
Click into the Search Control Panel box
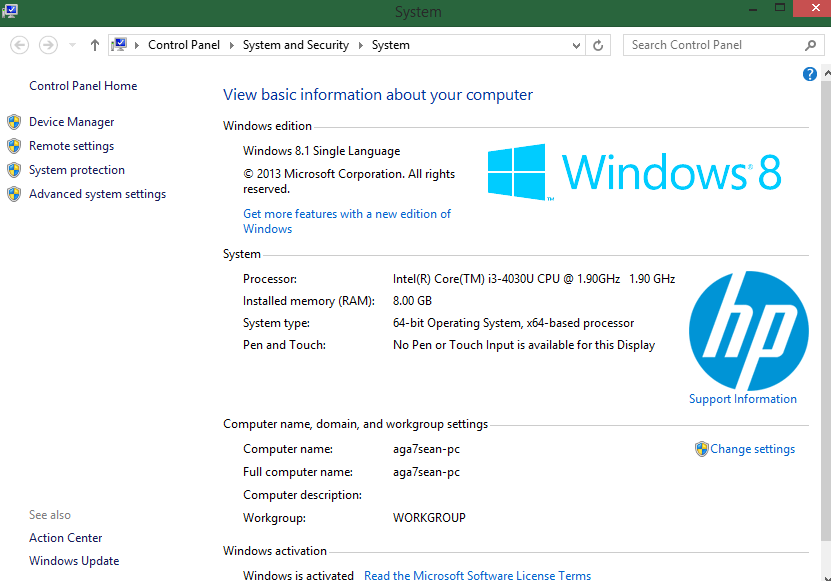pyautogui.click(x=710, y=45)
